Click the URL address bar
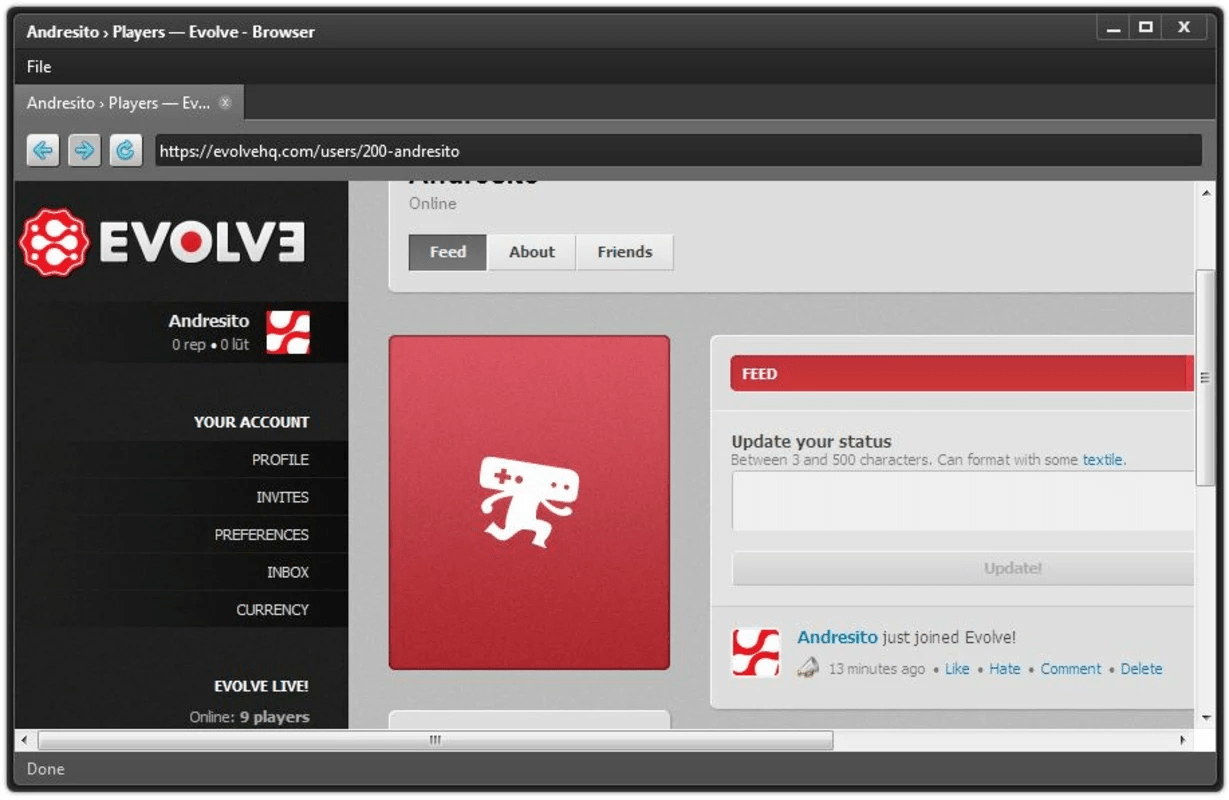This screenshot has height=800, width=1229. (678, 151)
